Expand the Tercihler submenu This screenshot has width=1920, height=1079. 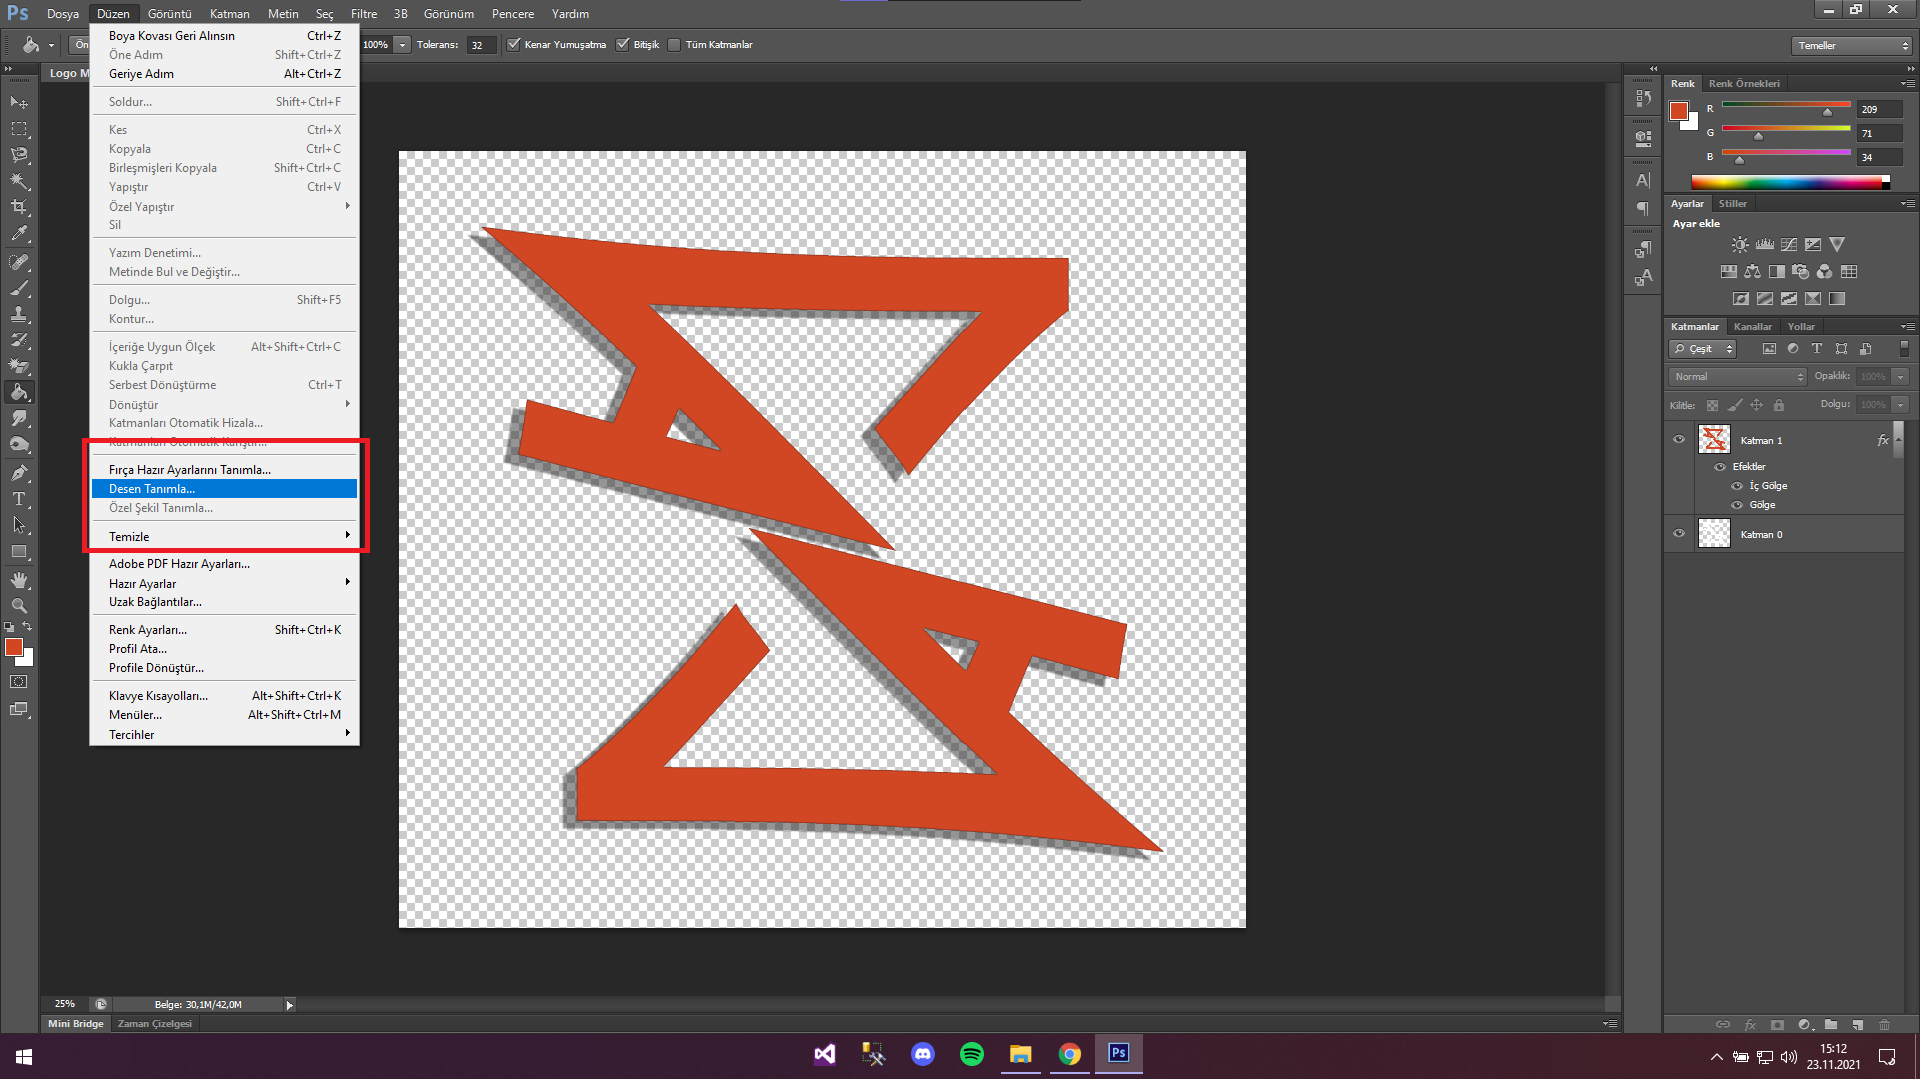click(224, 735)
